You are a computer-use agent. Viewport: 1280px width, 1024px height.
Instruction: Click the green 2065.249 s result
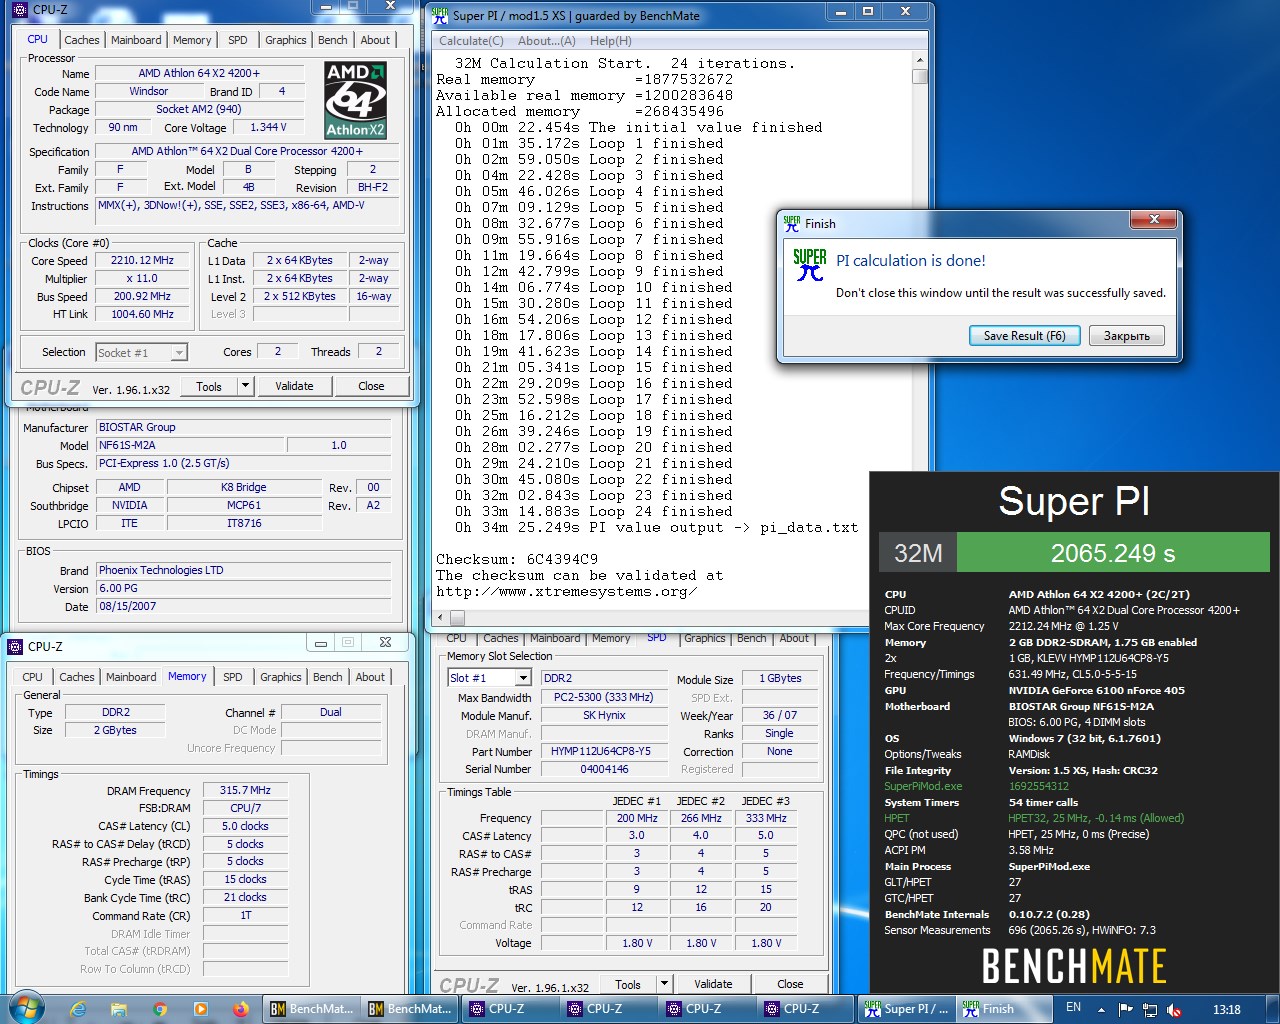[1113, 553]
